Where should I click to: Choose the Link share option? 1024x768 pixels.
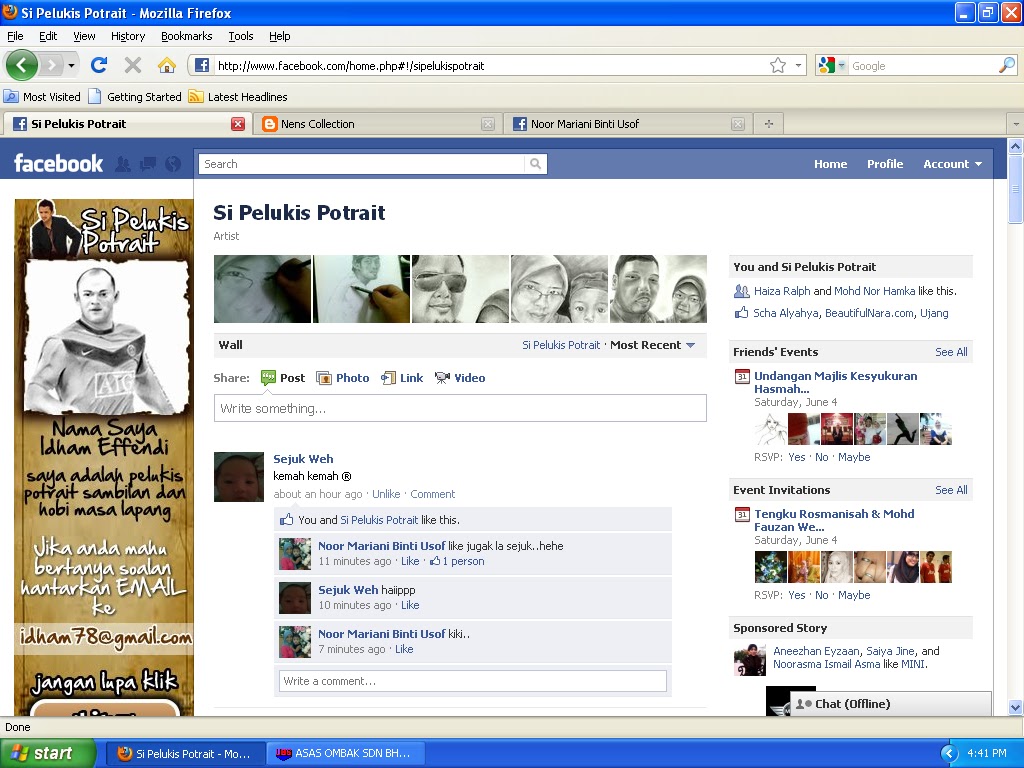point(402,377)
